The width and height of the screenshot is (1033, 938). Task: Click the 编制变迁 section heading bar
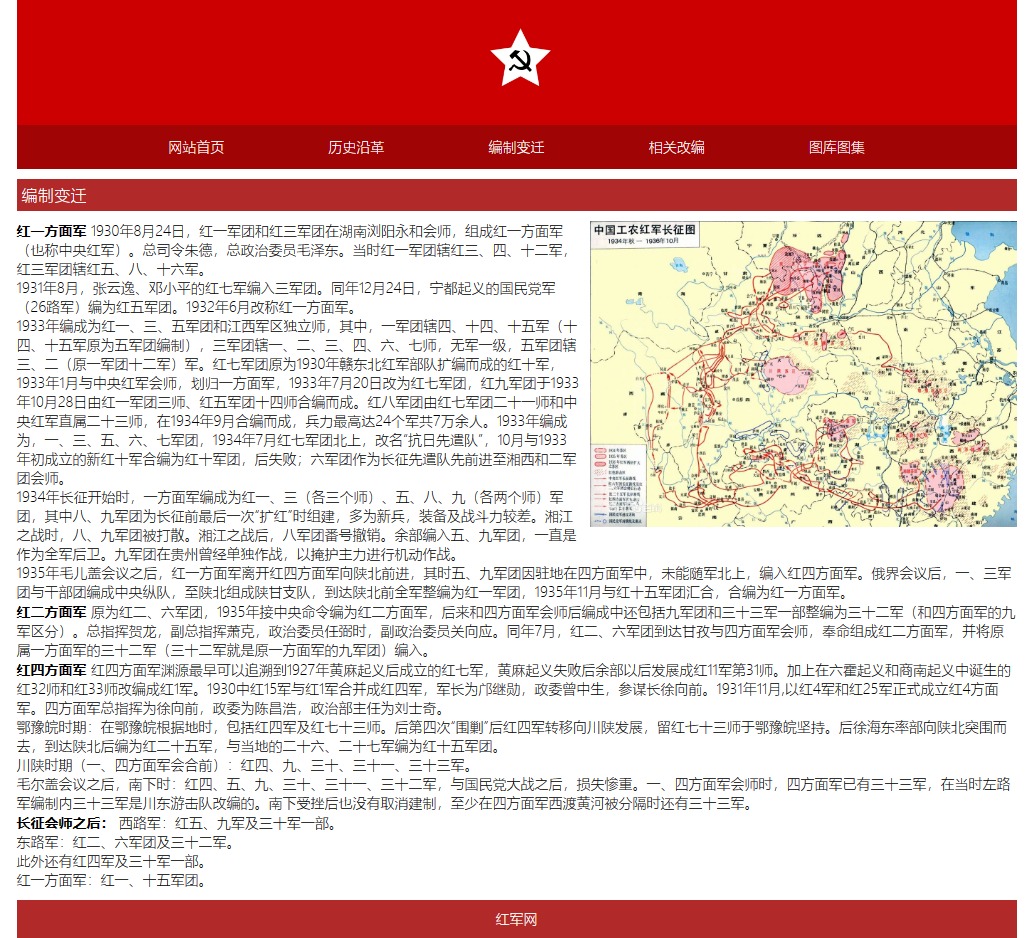[516, 195]
